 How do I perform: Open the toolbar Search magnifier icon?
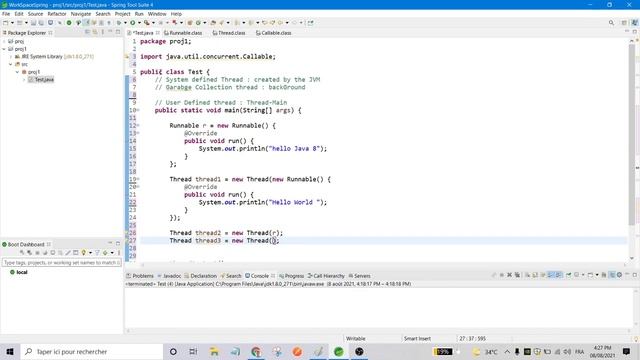click(611, 23)
